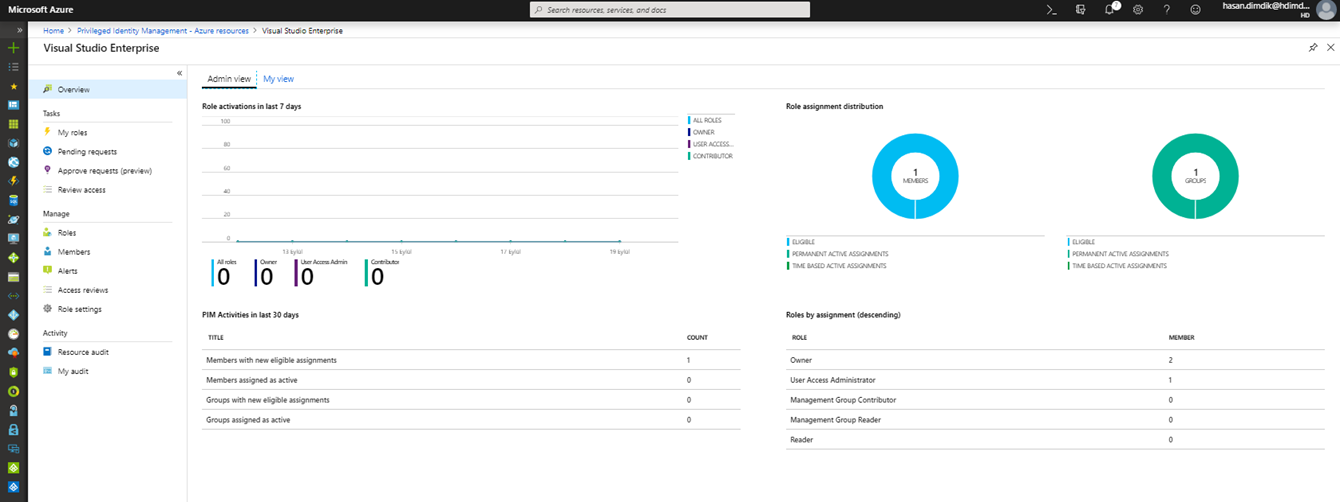Click the Review access list icon
The image size is (1340, 502).
tap(47, 189)
